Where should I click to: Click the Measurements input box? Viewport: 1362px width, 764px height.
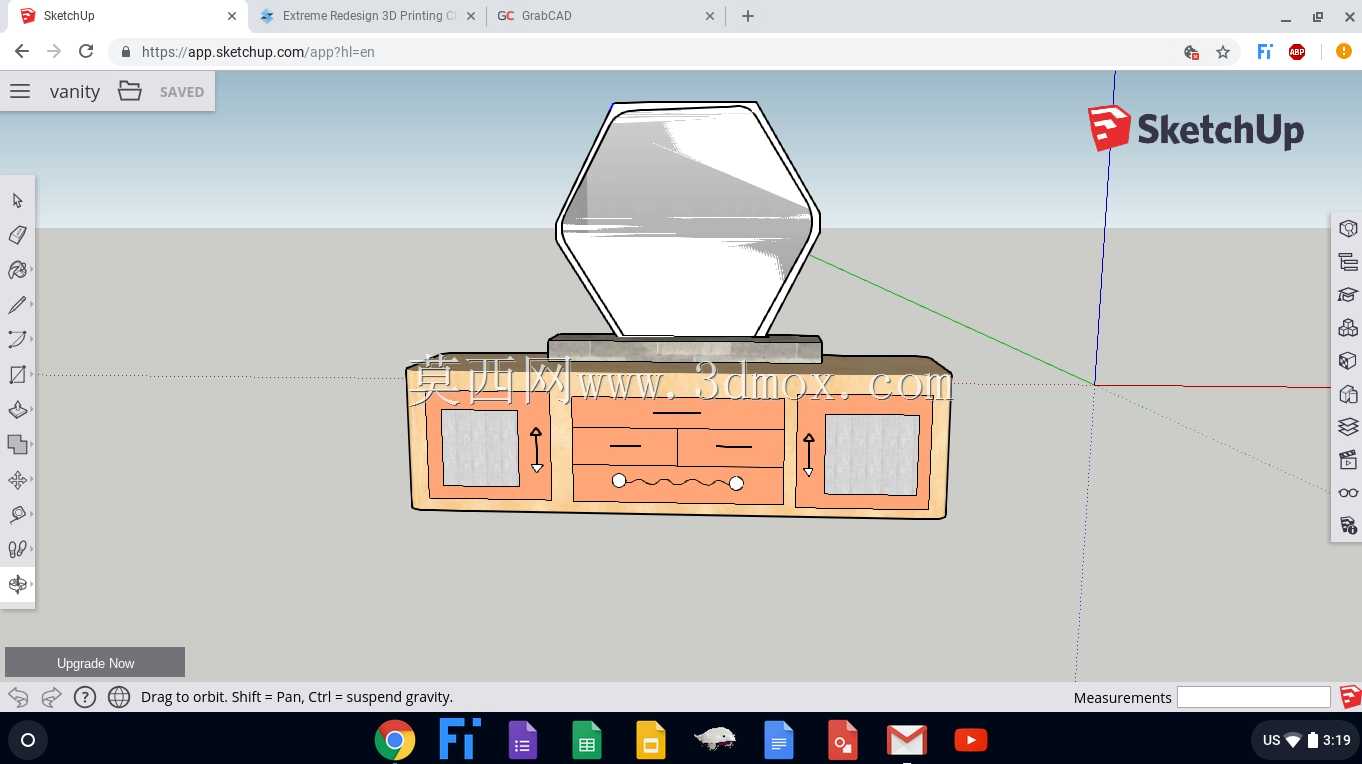1254,697
